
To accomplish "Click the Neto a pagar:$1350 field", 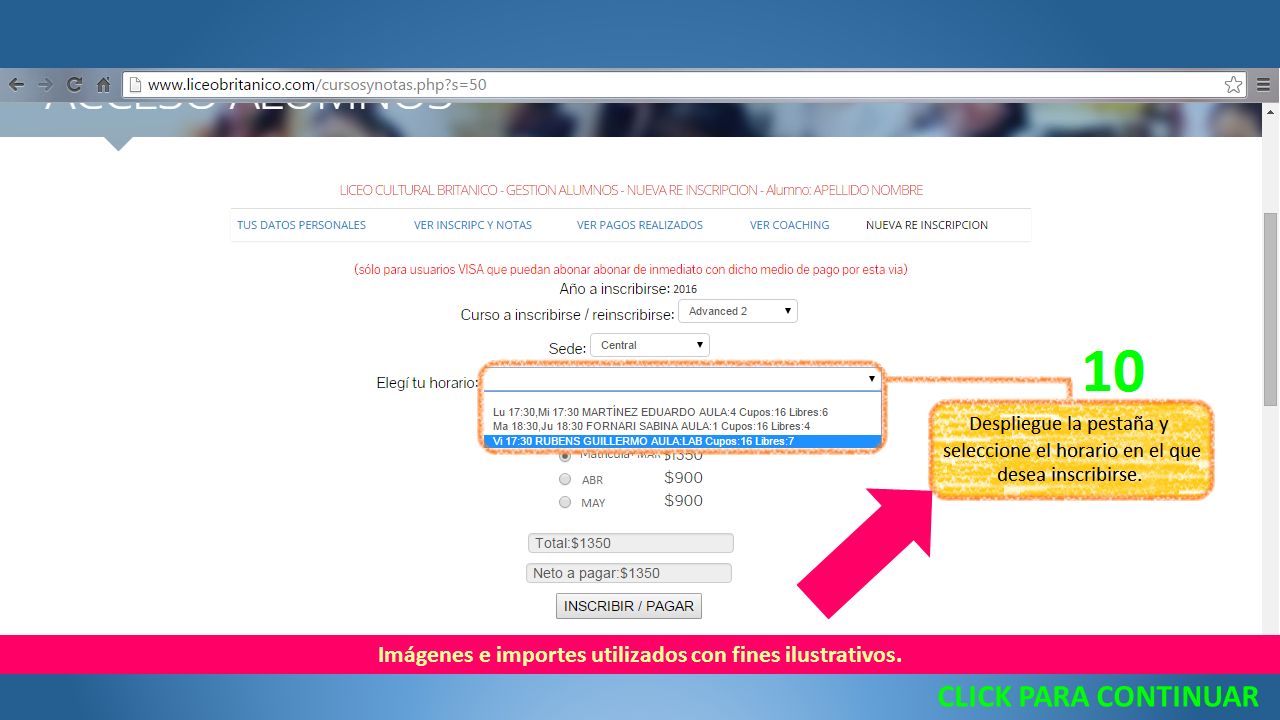I will (629, 573).
